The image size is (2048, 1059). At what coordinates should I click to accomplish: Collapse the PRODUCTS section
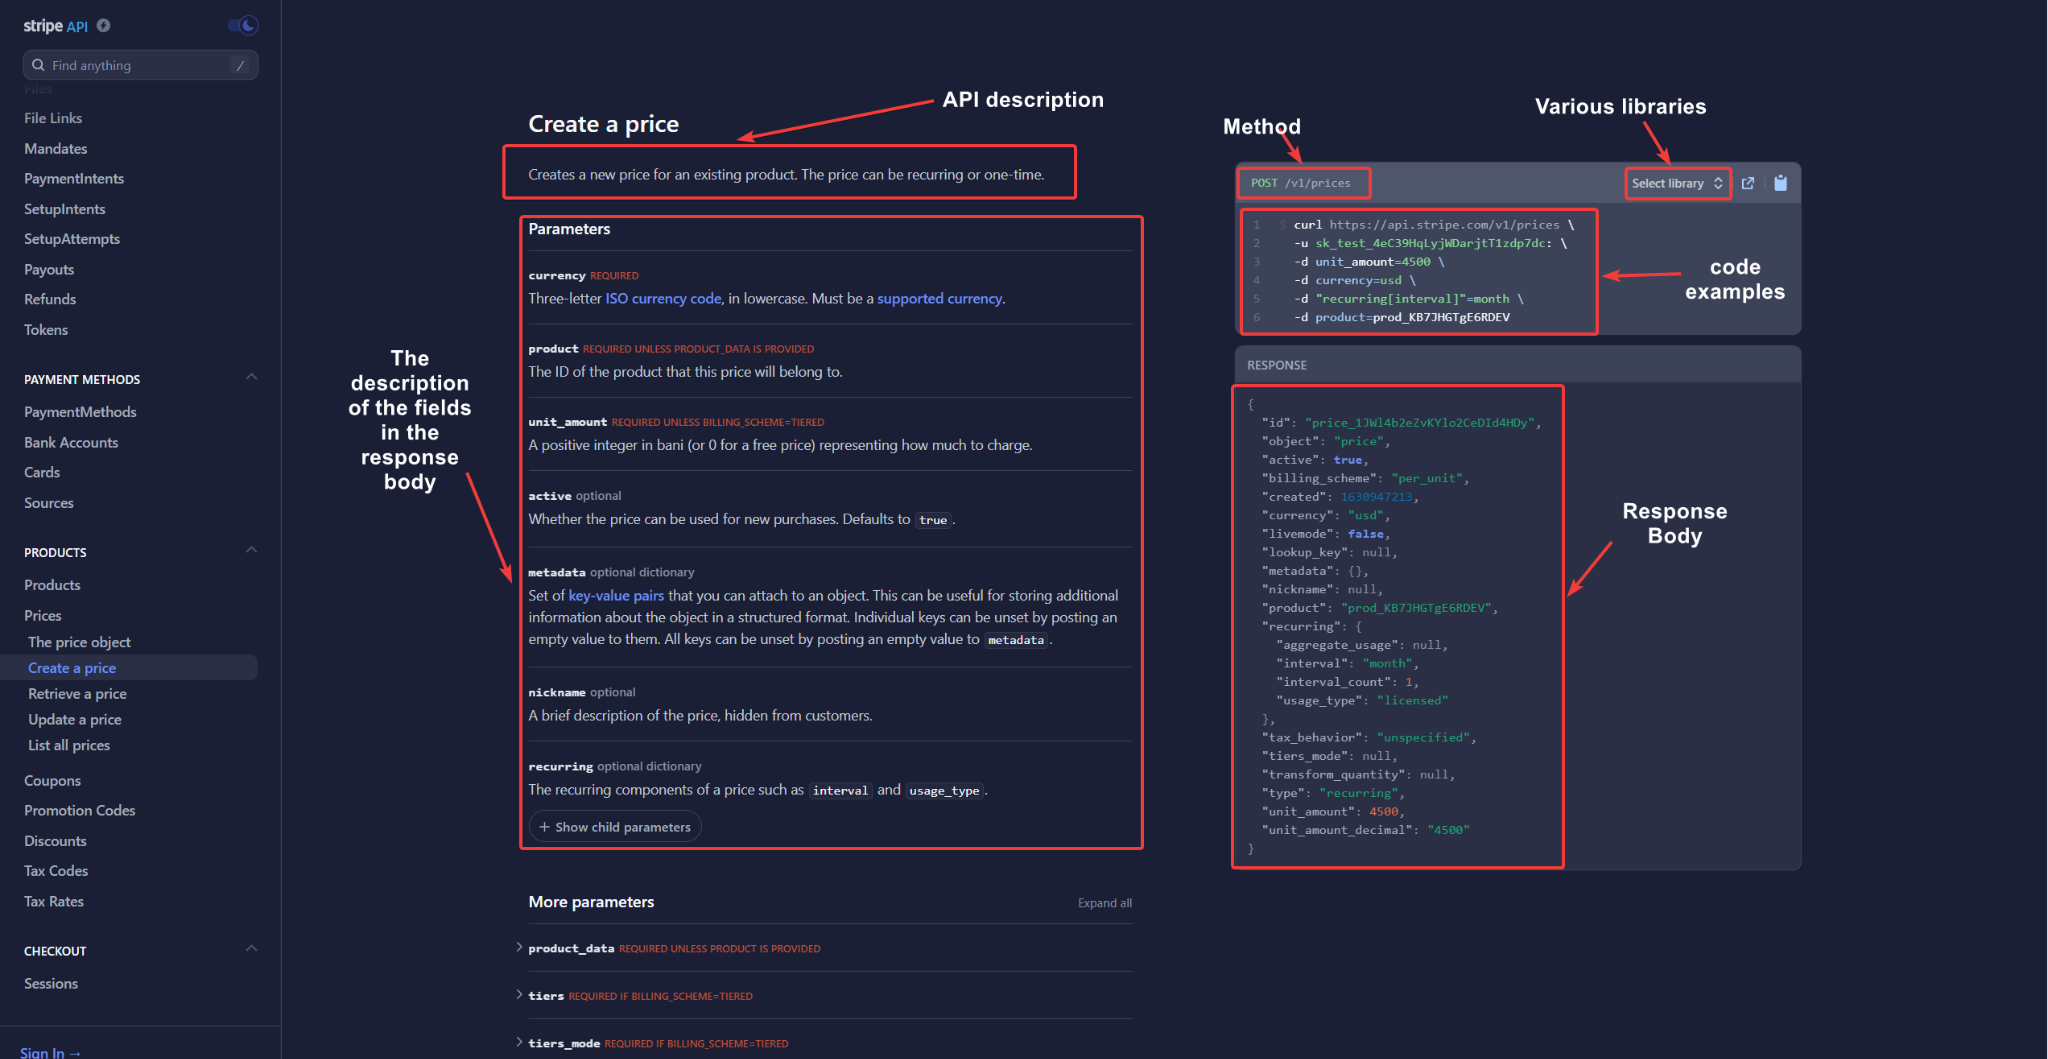click(252, 550)
